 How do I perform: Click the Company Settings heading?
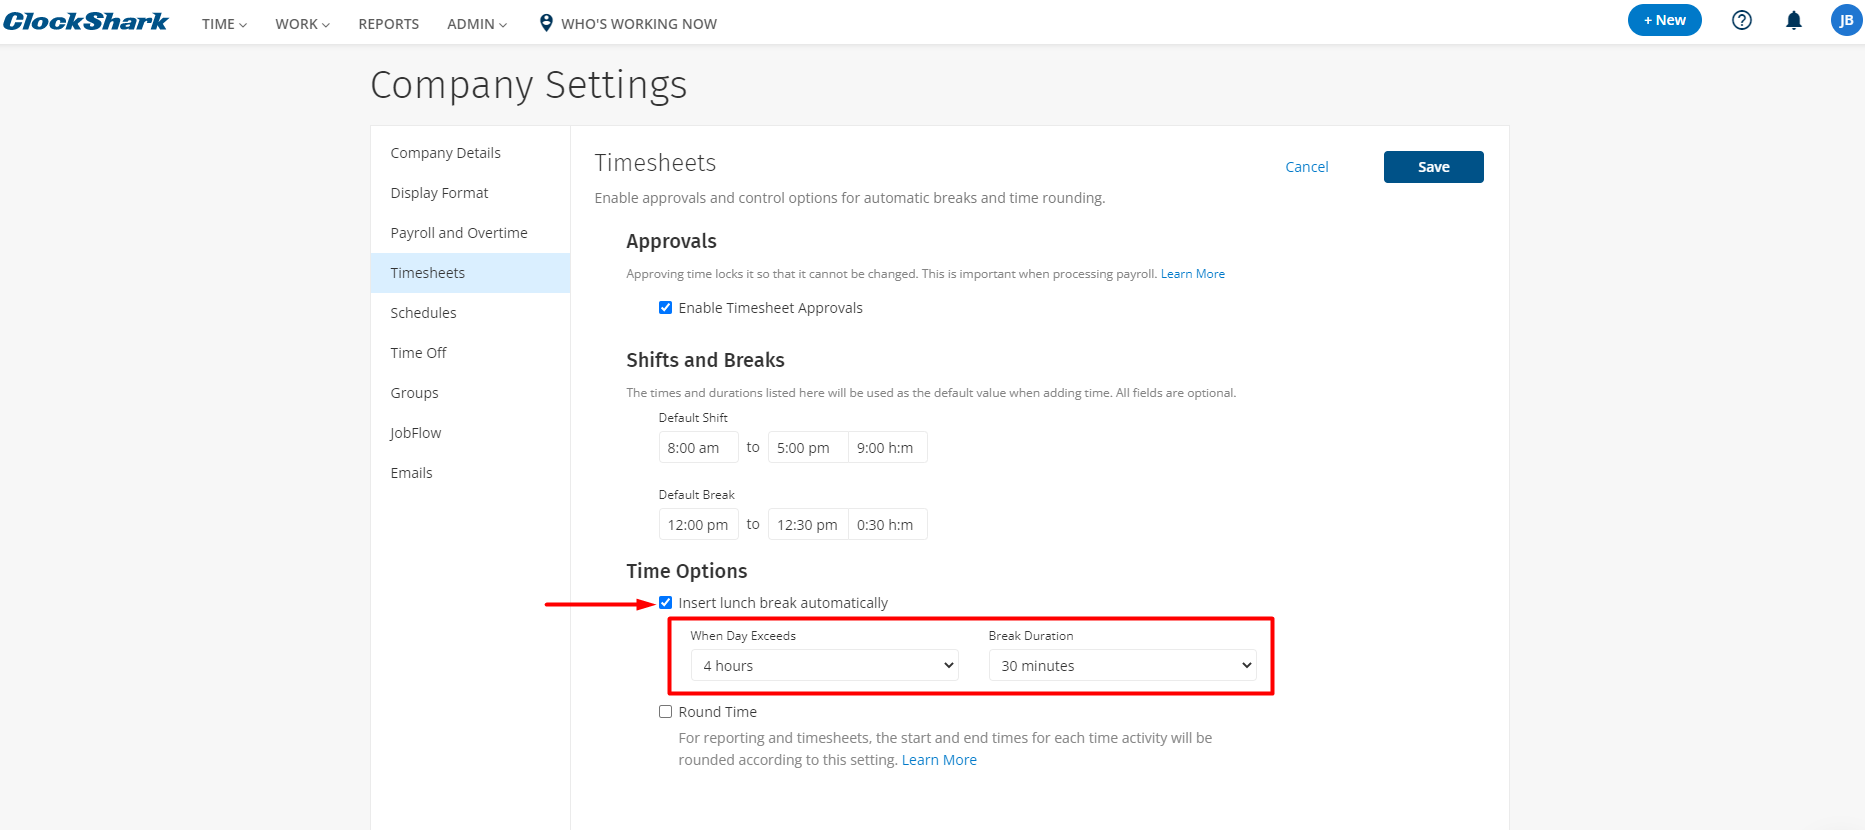(x=529, y=86)
